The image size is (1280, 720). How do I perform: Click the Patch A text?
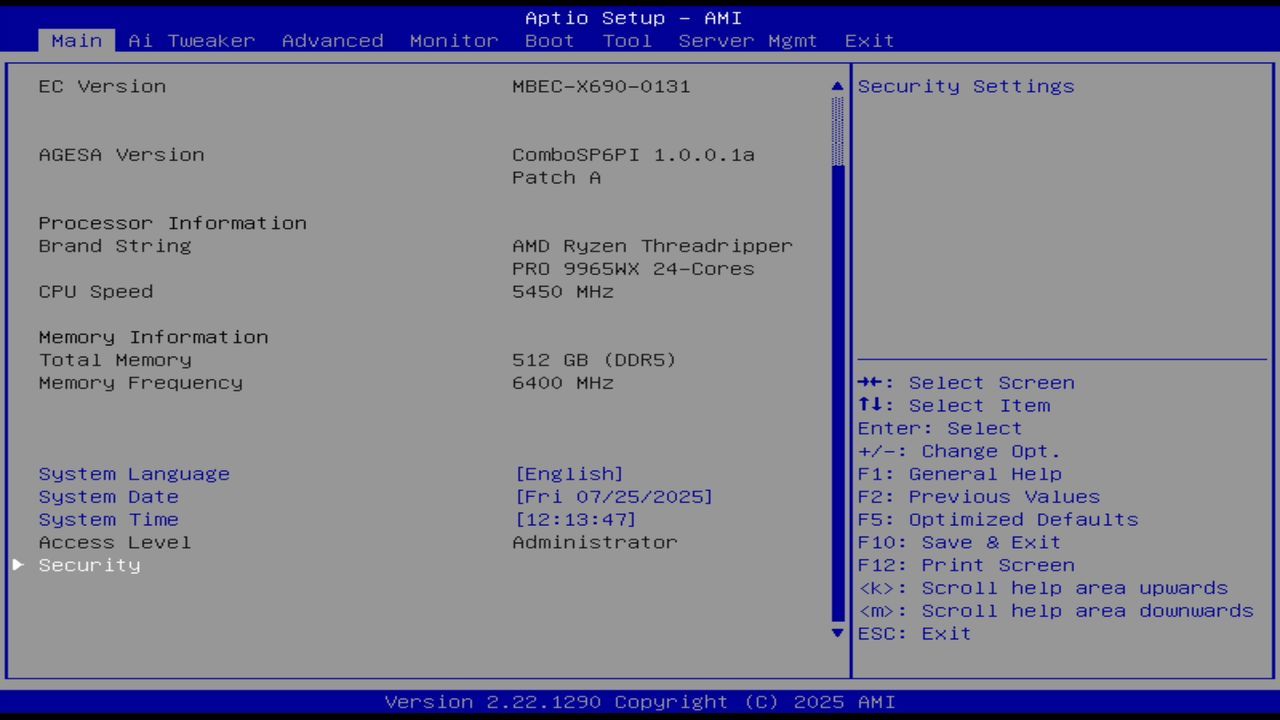[557, 178]
